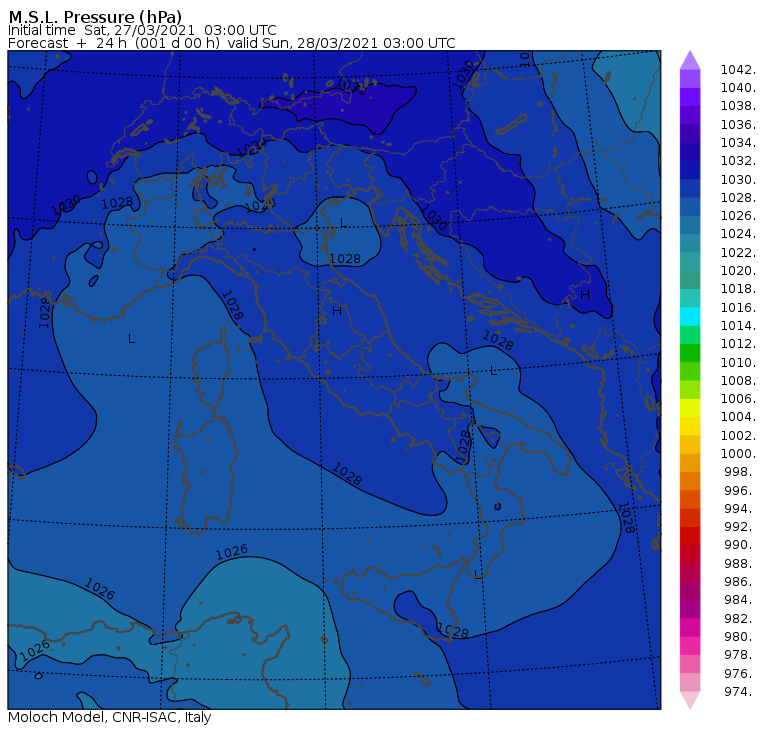This screenshot has height=731, width=760.
Task: Click the 1032 contour label over the Alps
Action: click(x=352, y=87)
